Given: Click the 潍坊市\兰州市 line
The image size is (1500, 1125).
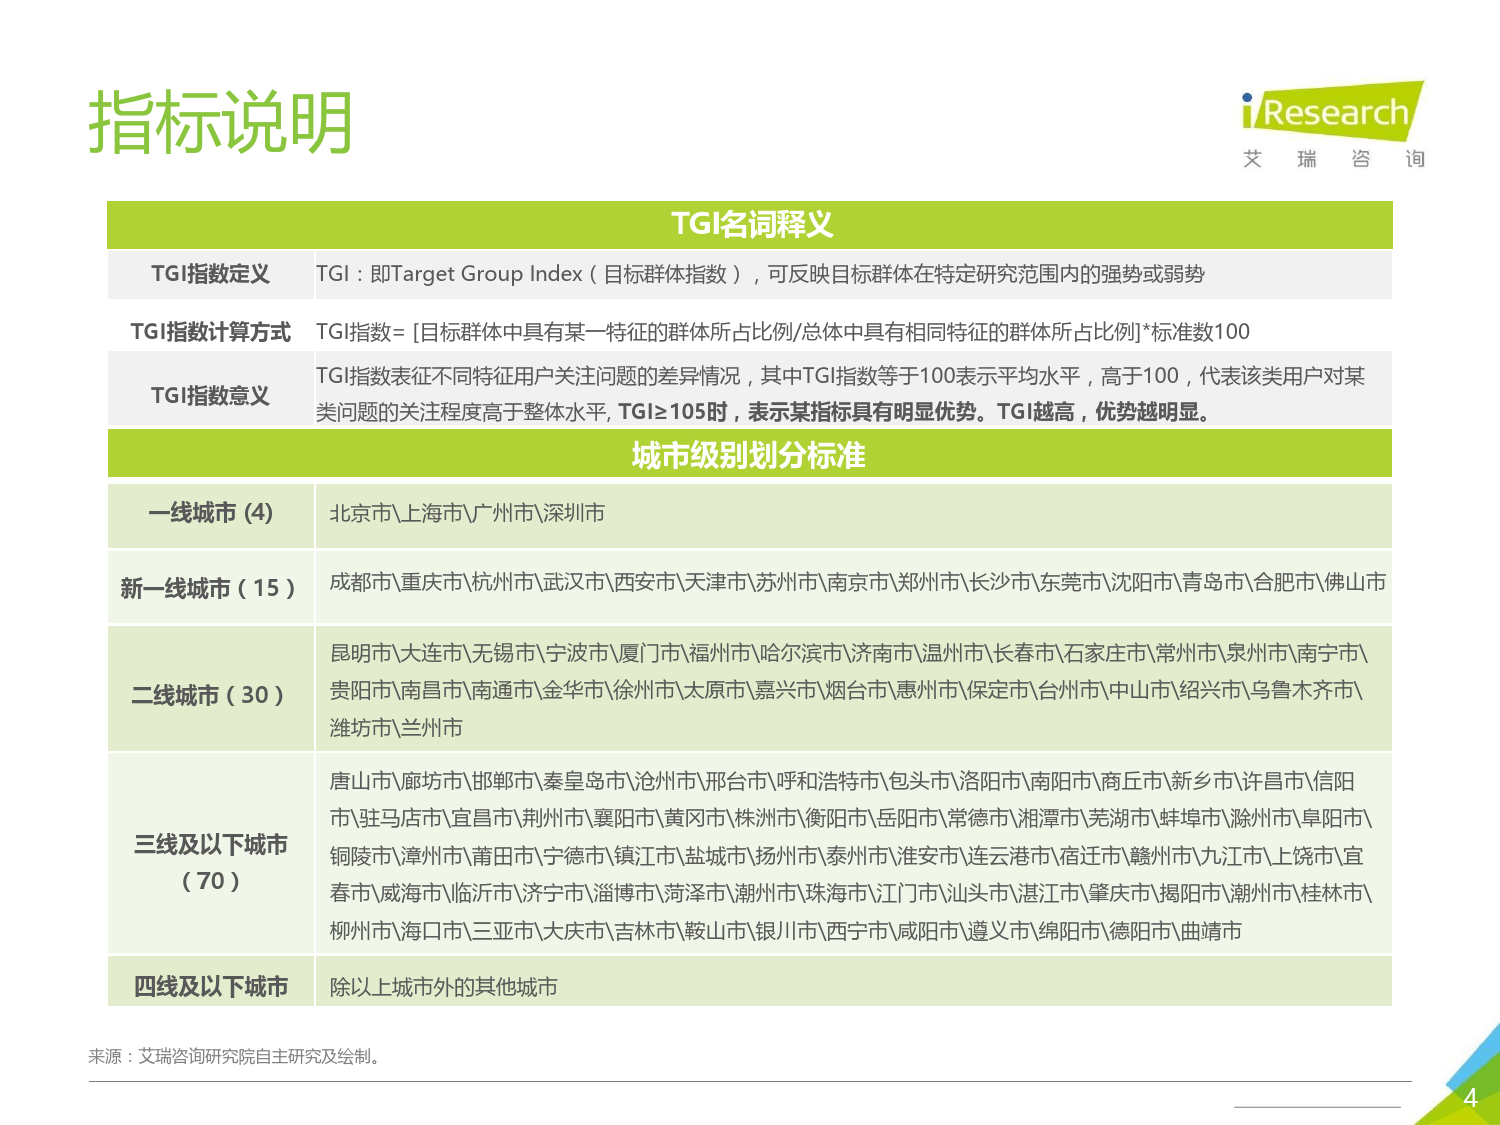Looking at the screenshot, I should click(x=396, y=728).
